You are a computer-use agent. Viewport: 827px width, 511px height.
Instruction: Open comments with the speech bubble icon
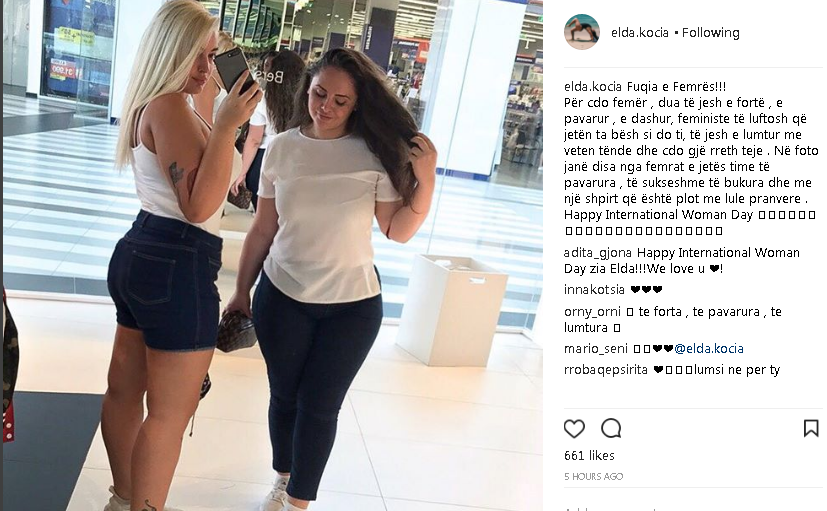611,429
